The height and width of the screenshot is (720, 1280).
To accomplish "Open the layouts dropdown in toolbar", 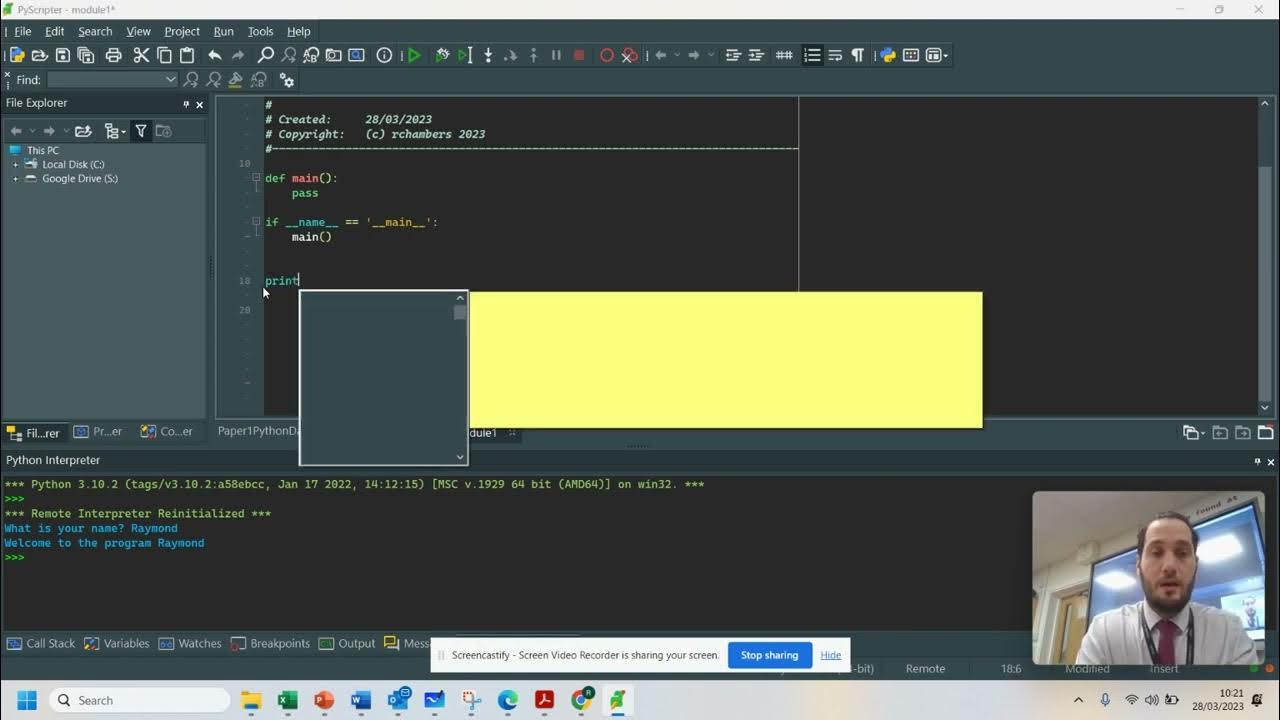I will pos(937,56).
